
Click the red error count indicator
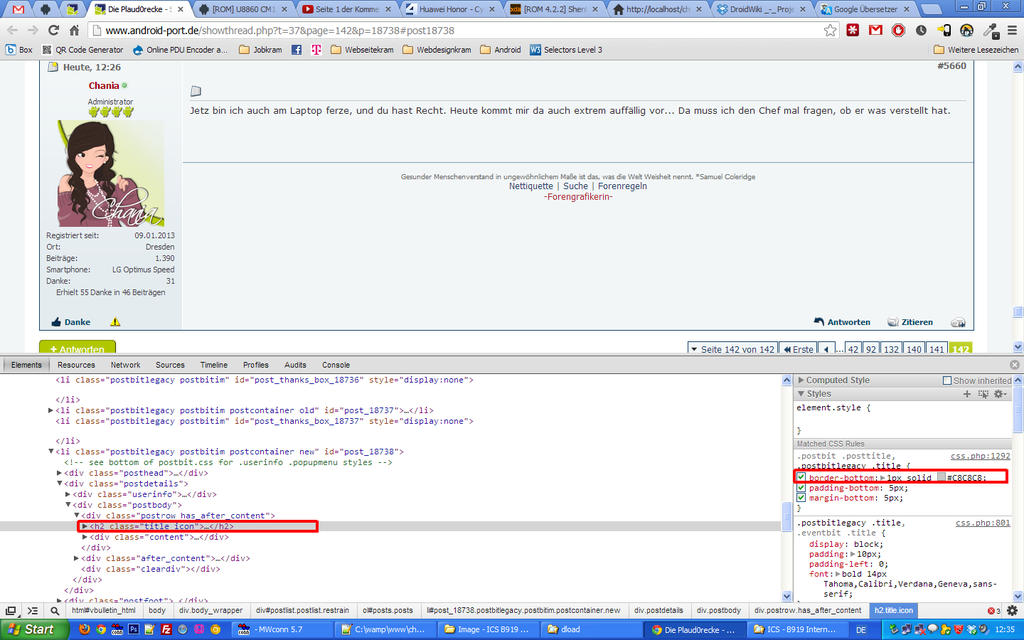pyautogui.click(x=994, y=610)
